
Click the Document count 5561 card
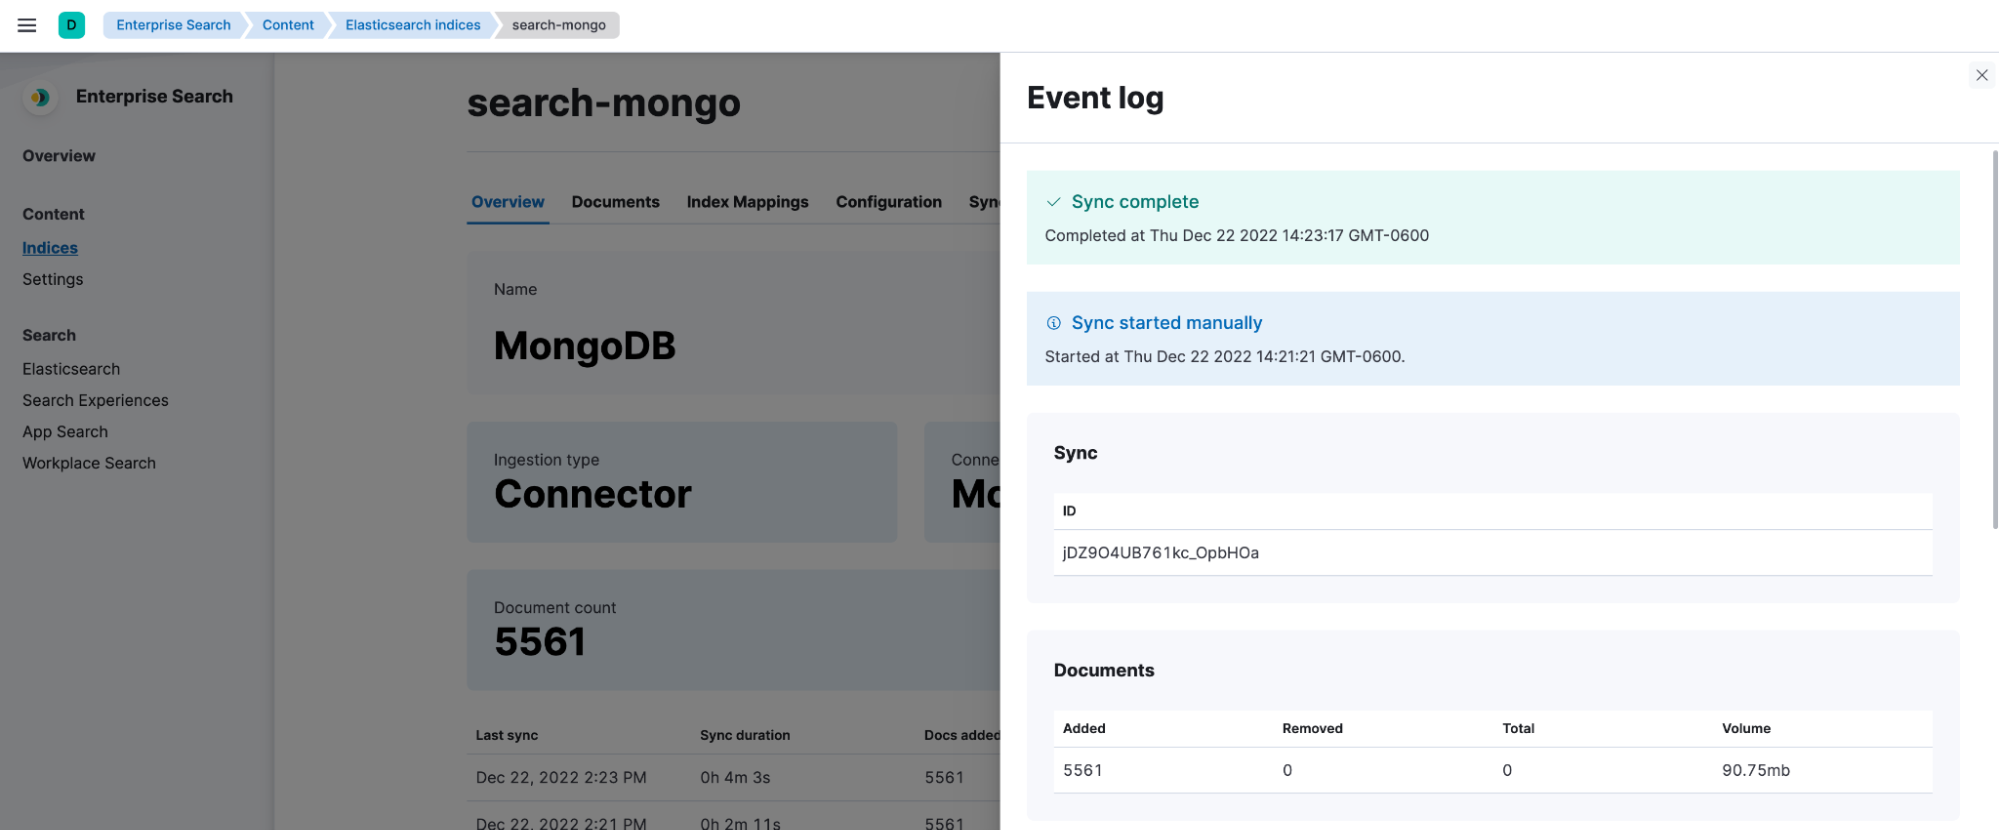pos(733,630)
